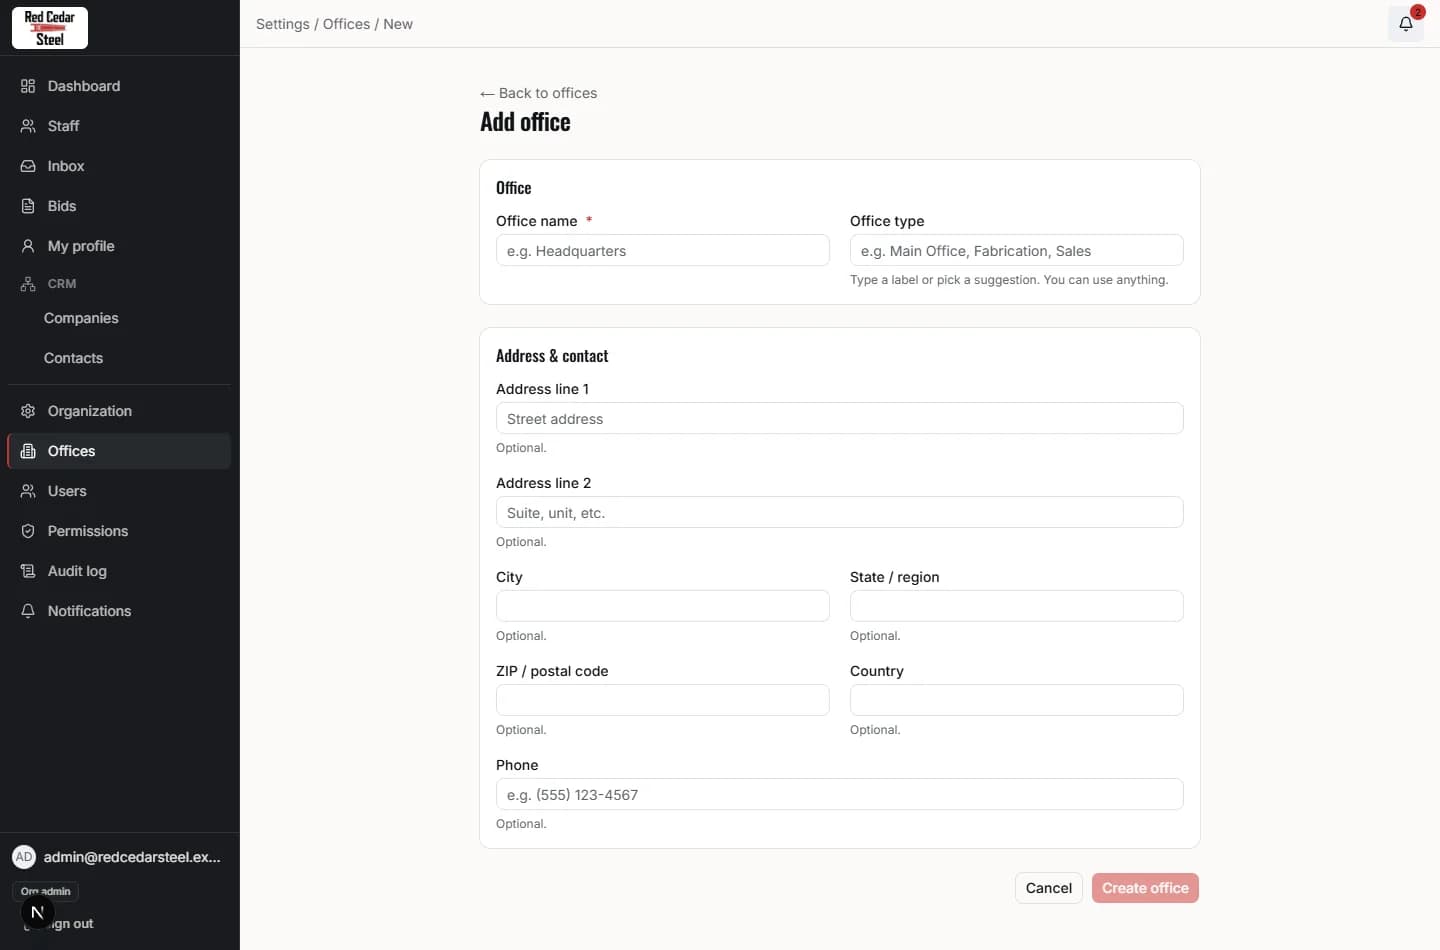Screen dimensions: 1440x950
Task: Click the Staff people icon
Action: click(x=28, y=126)
